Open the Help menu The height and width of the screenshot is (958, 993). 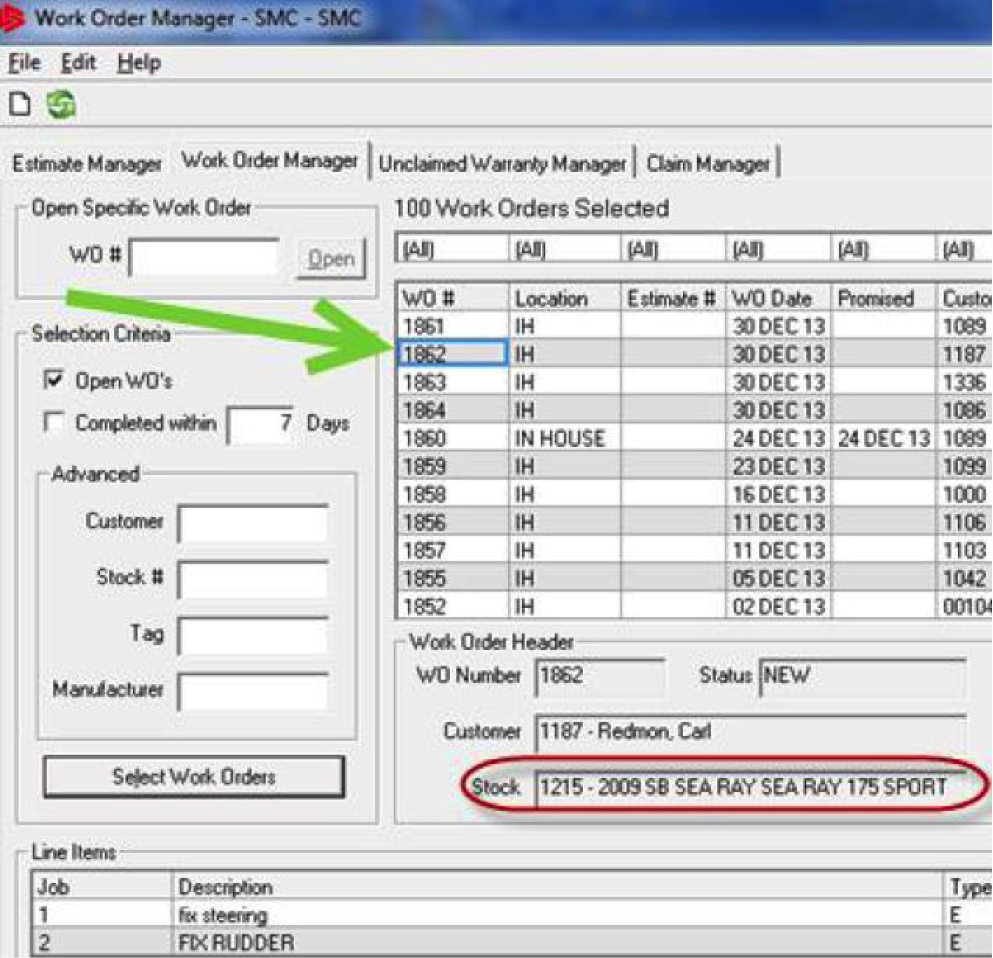click(x=139, y=63)
